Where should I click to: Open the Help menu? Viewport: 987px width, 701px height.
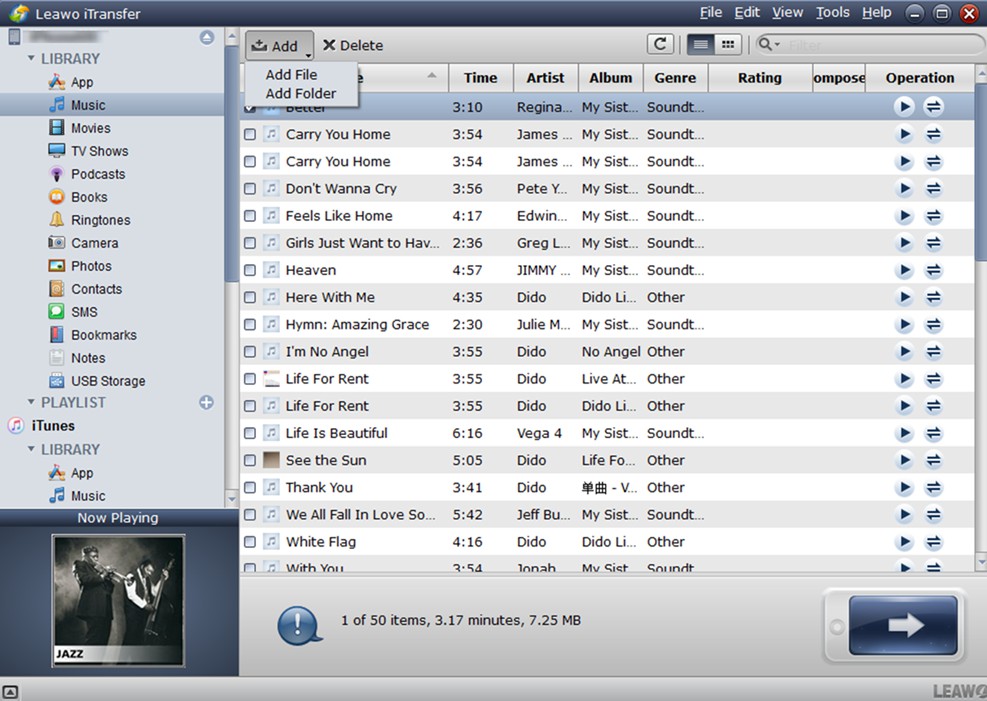click(876, 13)
